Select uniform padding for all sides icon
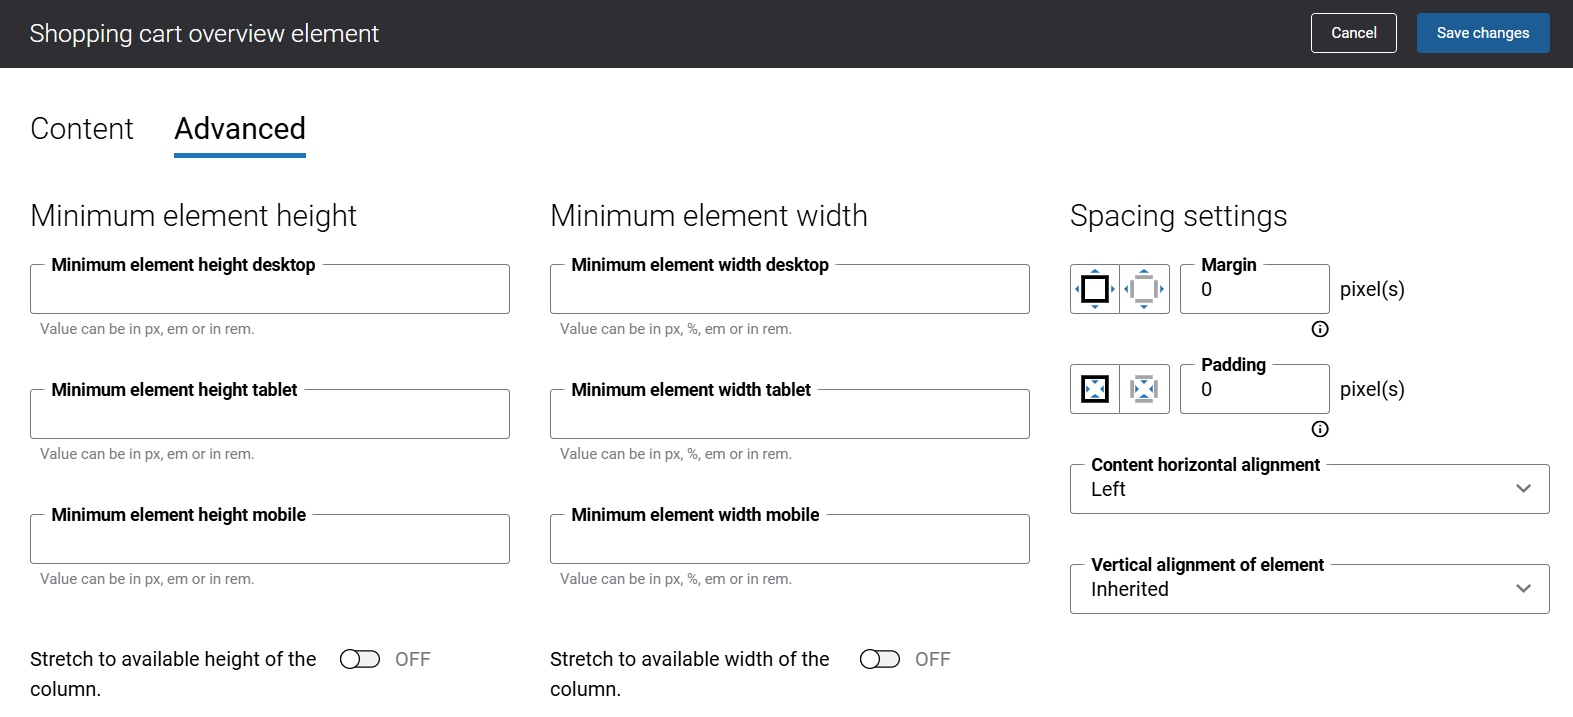The width and height of the screenshot is (1573, 717). pos(1095,389)
